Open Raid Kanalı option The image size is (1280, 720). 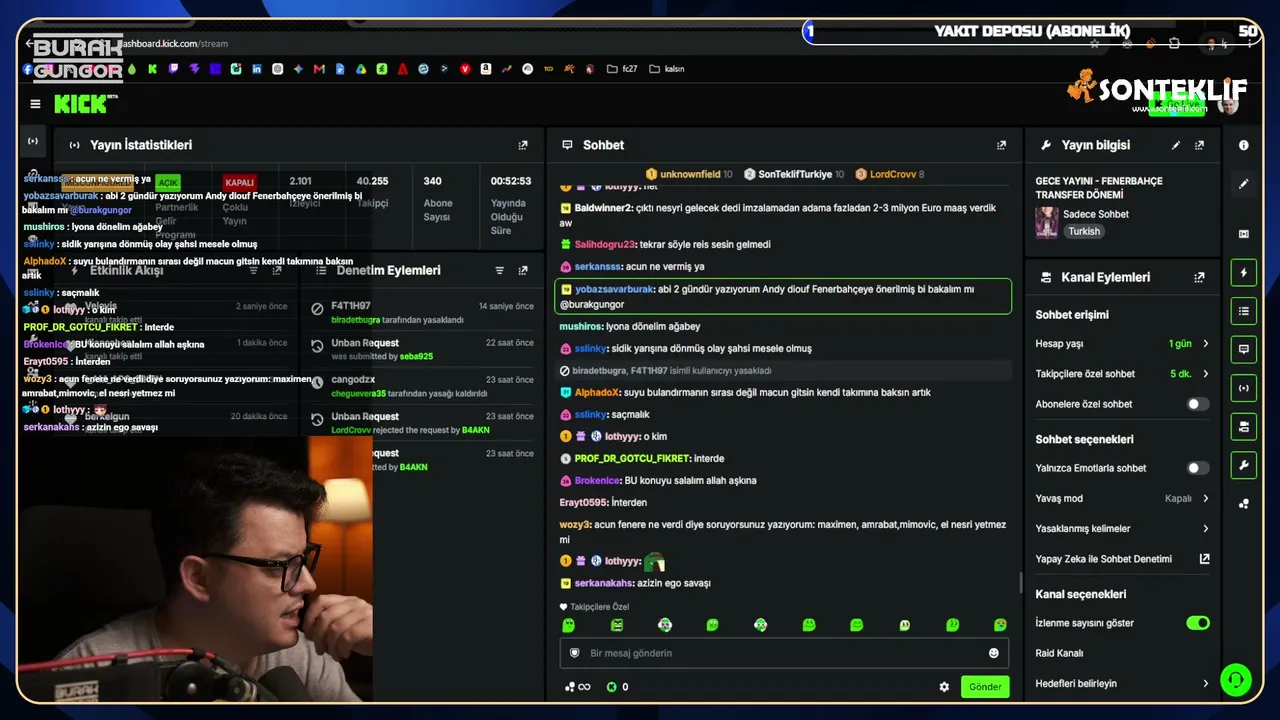[1059, 653]
